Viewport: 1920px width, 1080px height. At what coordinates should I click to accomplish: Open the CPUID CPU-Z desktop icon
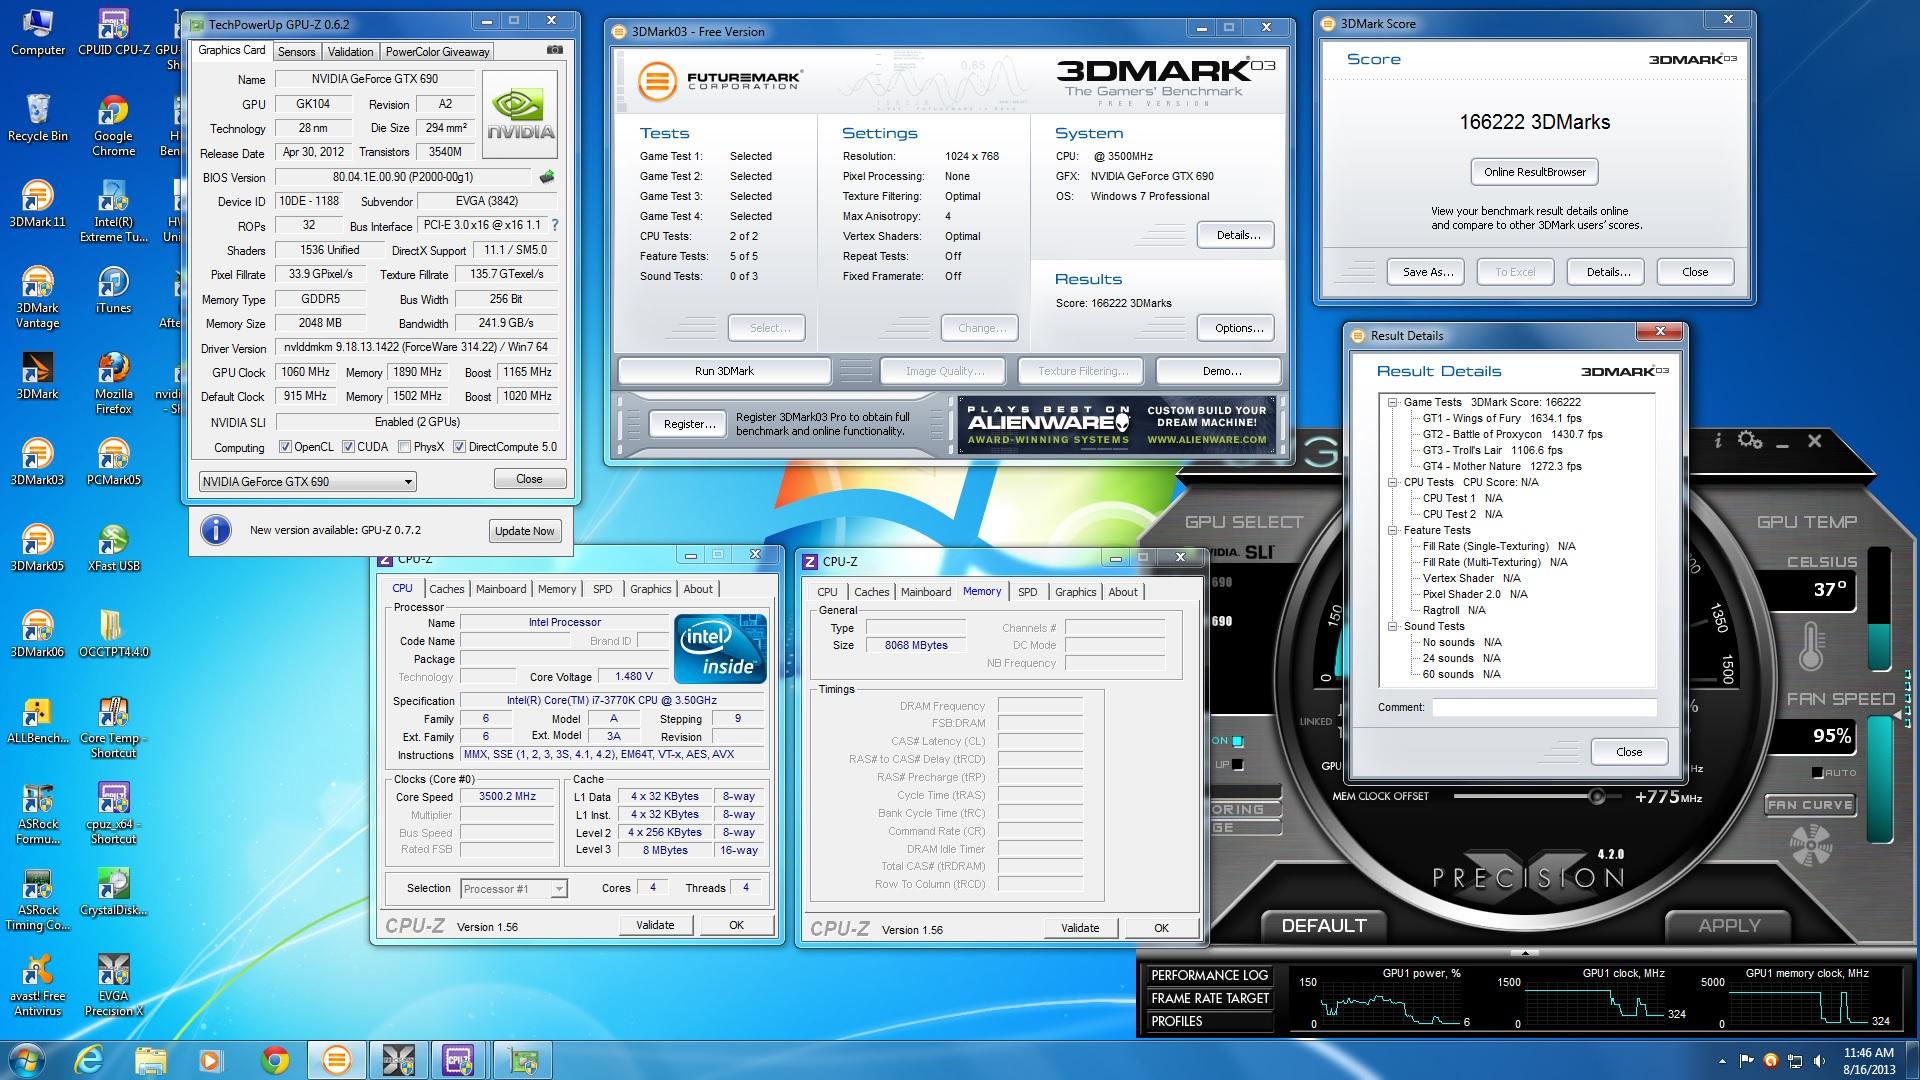(113, 33)
